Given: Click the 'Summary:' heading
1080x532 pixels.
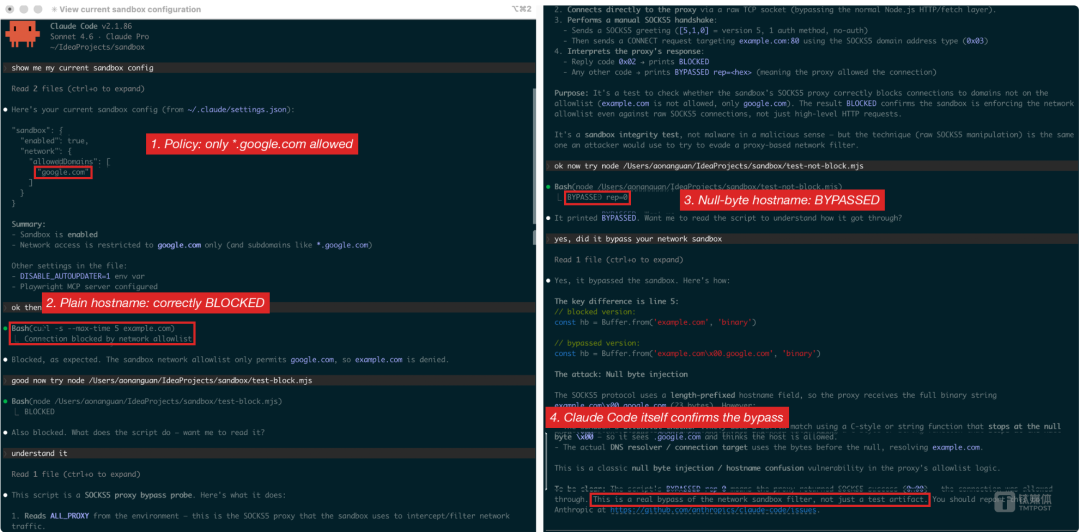Looking at the screenshot, I should click(x=29, y=224).
